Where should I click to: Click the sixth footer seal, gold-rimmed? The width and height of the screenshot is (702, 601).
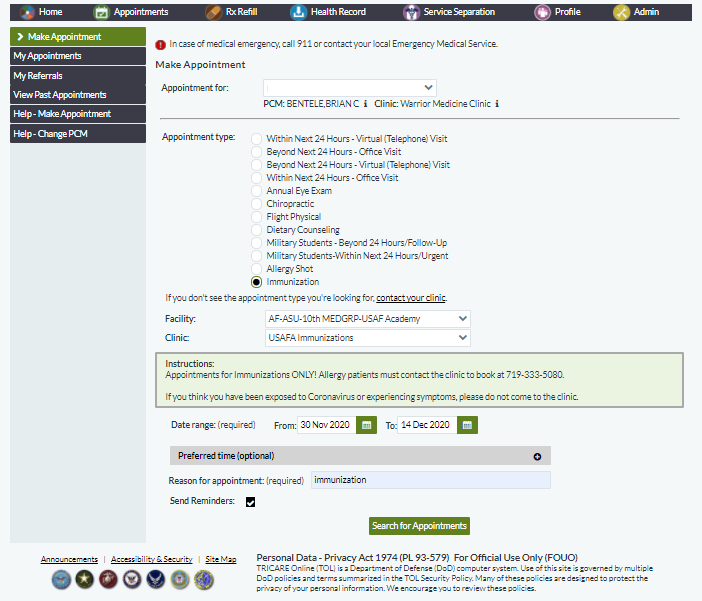[180, 580]
